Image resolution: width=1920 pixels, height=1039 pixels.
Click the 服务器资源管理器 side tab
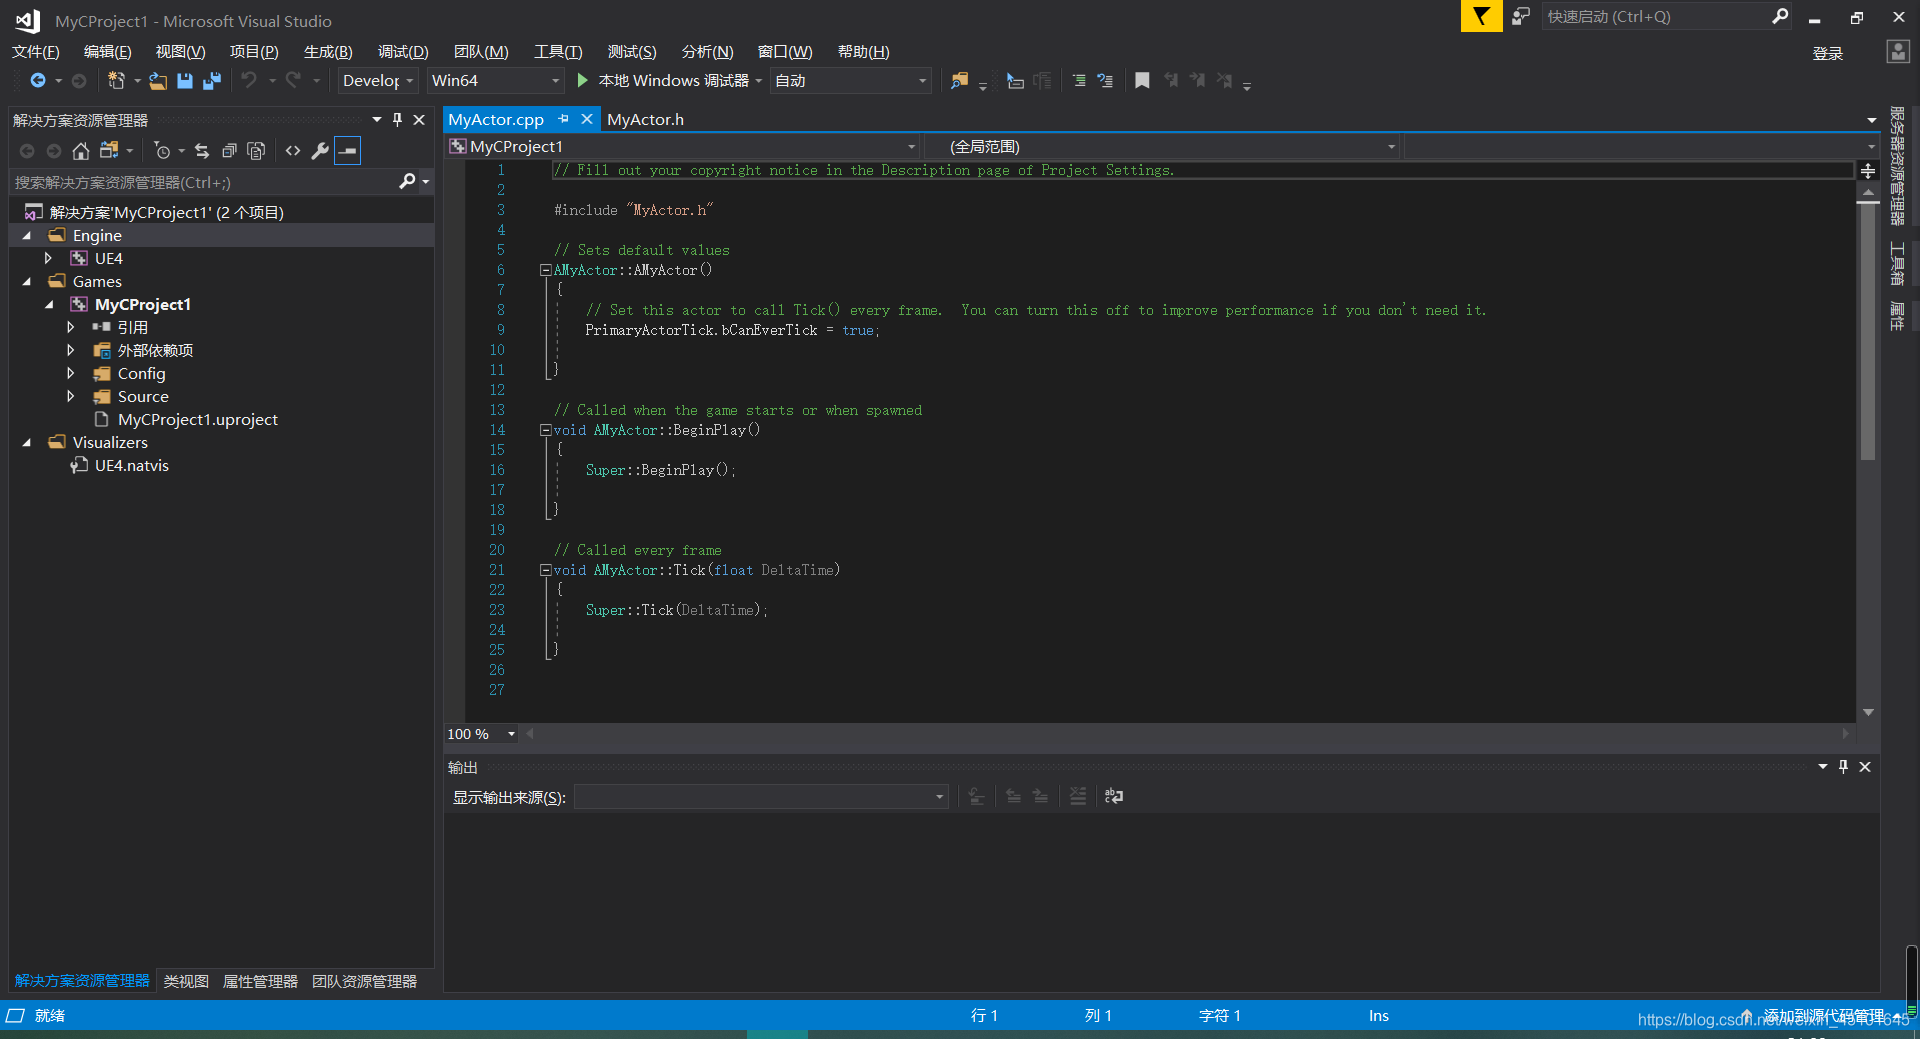point(1897,166)
